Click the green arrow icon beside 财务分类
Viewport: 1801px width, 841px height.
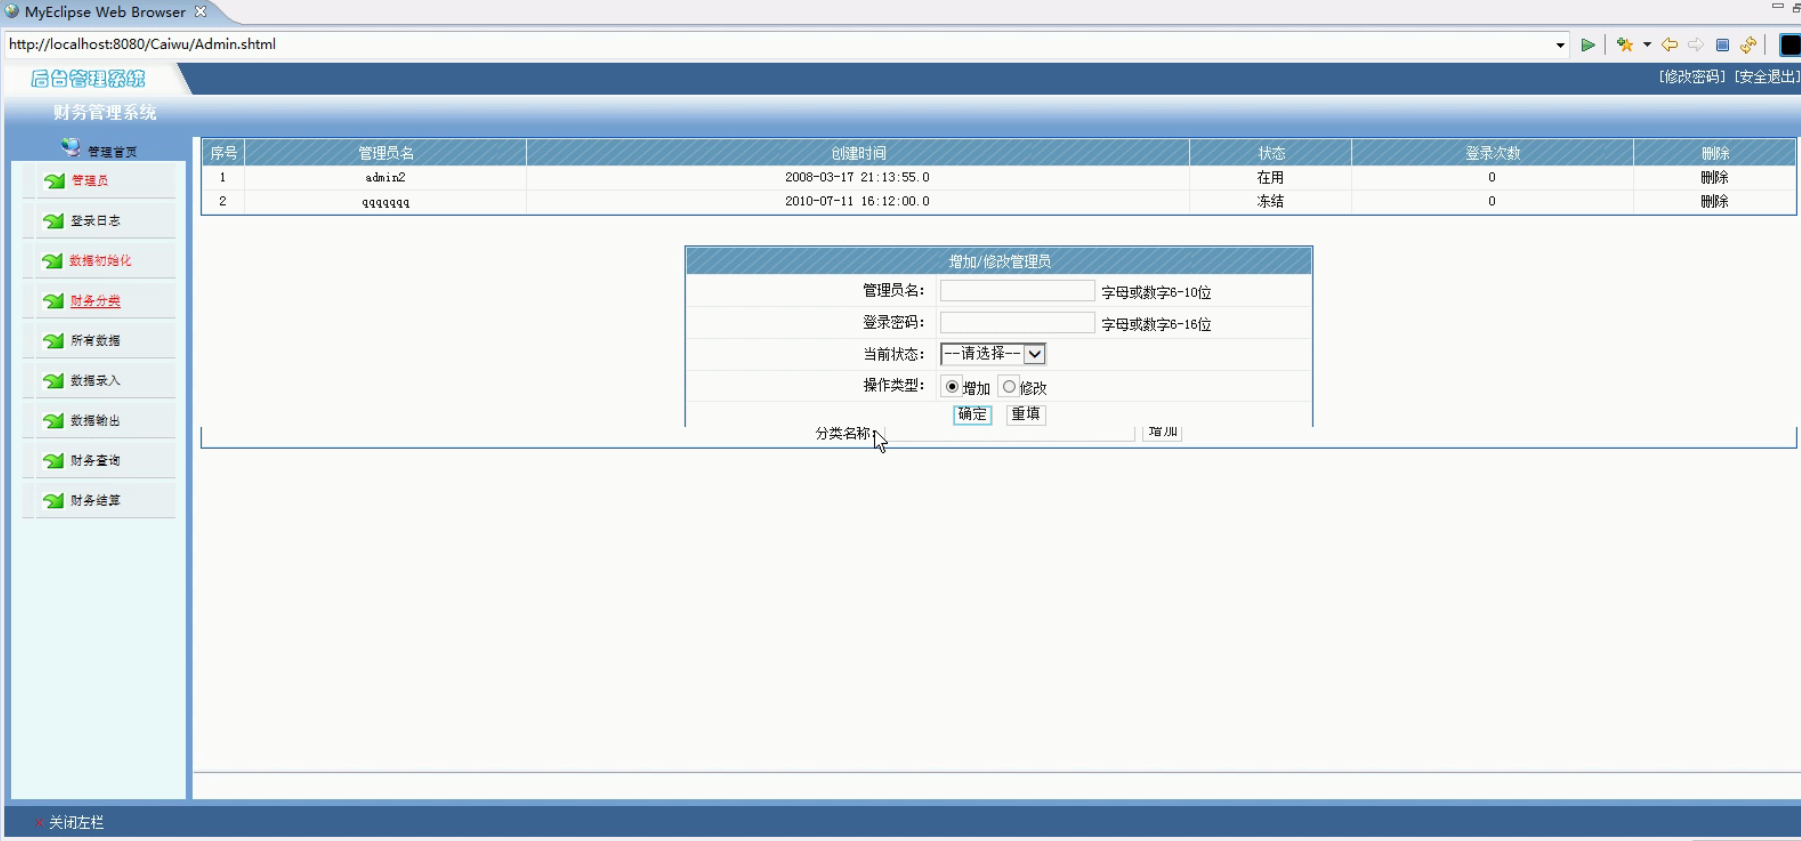[x=54, y=301]
